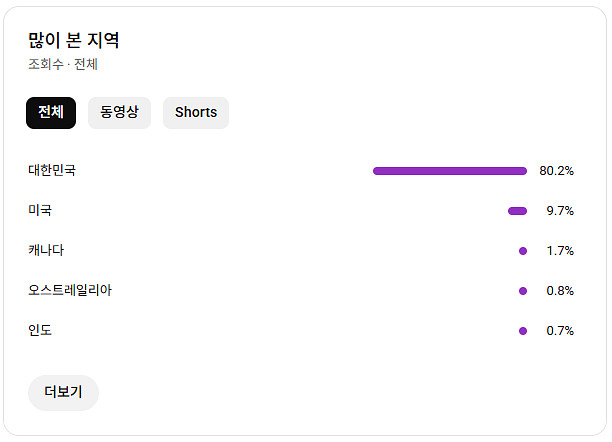Click the short purple bar for 미국

517,211
